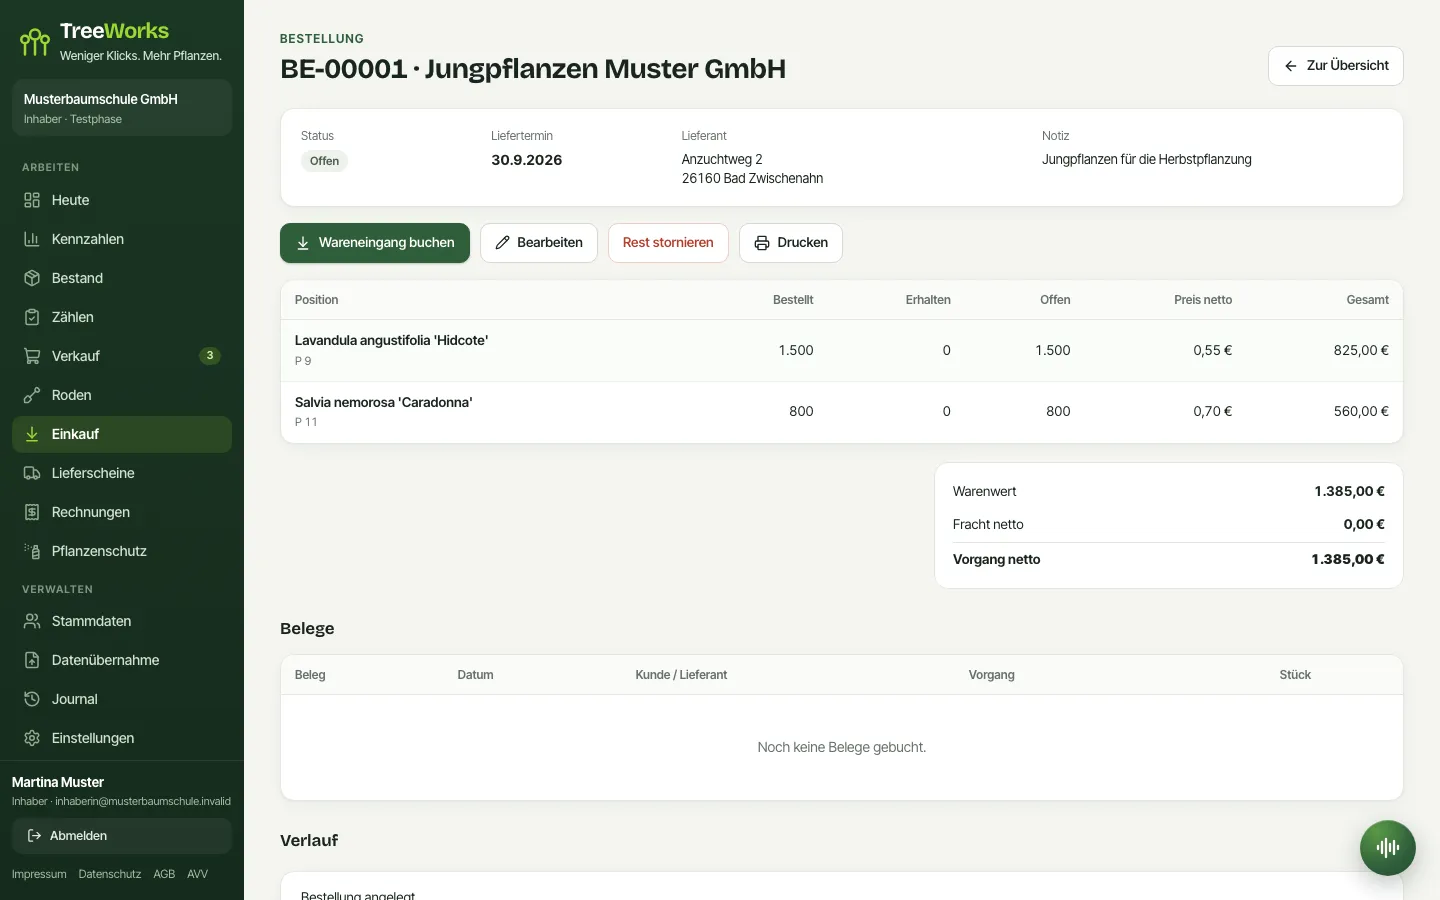Open the voice assistant floating button
Image resolution: width=1440 pixels, height=900 pixels.
click(1388, 848)
